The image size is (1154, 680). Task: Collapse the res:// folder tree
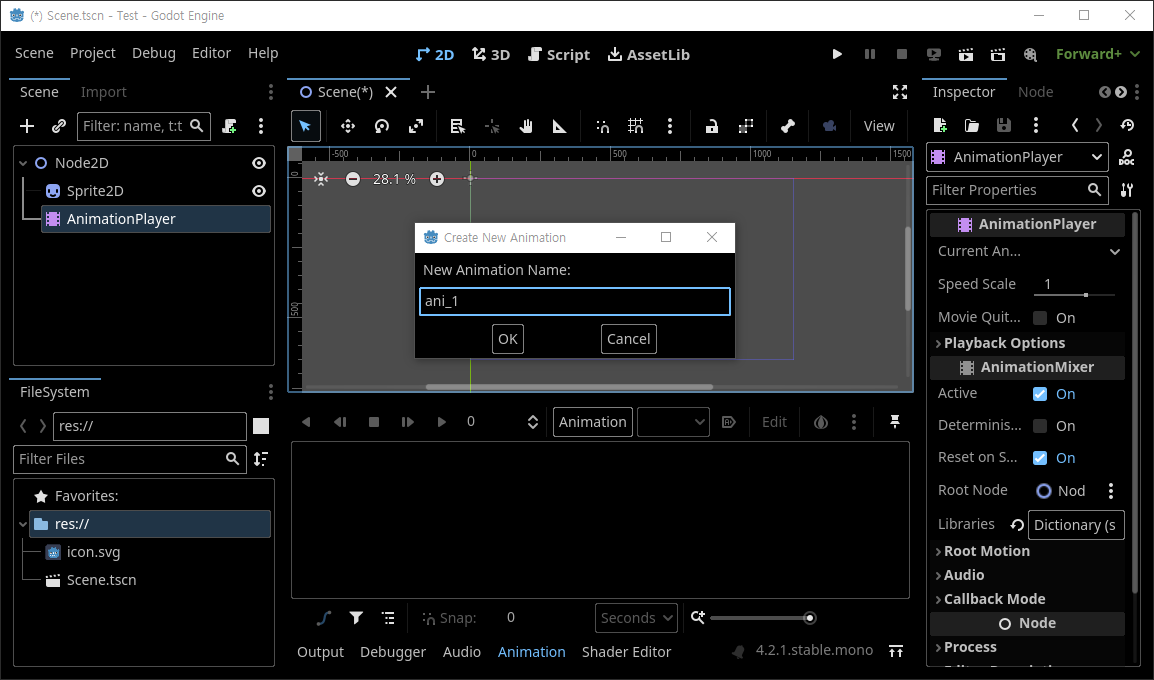click(x=23, y=524)
